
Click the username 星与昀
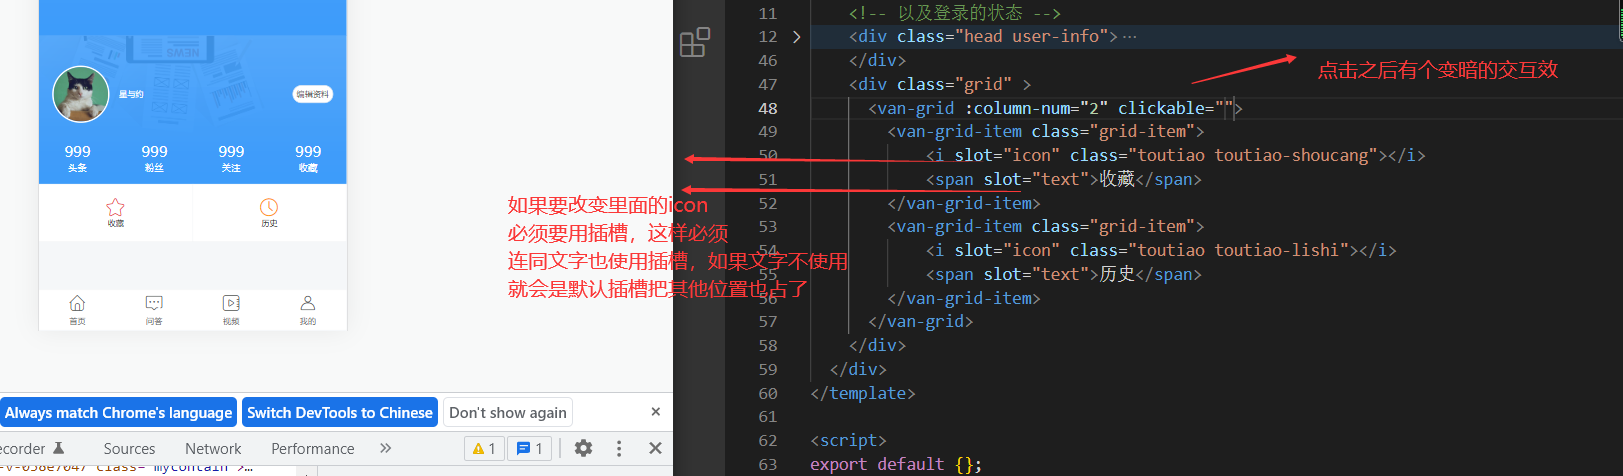click(131, 94)
